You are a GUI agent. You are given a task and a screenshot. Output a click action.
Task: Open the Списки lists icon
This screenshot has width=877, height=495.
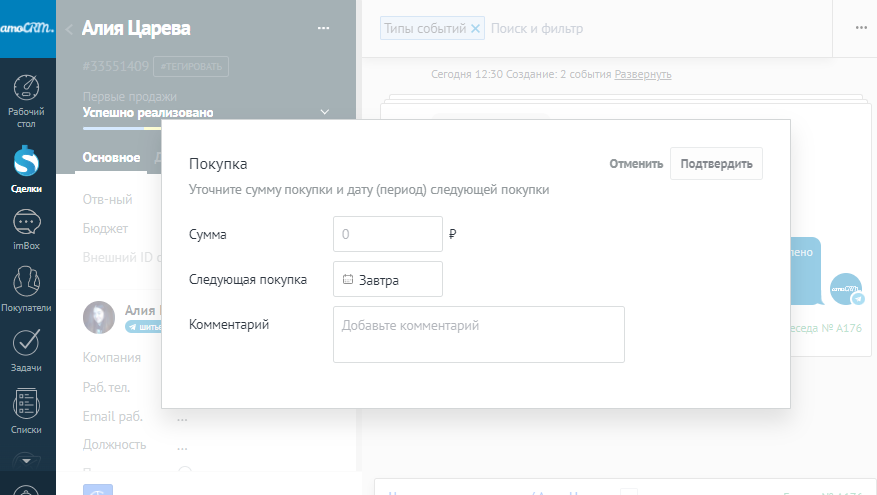click(x=27, y=411)
